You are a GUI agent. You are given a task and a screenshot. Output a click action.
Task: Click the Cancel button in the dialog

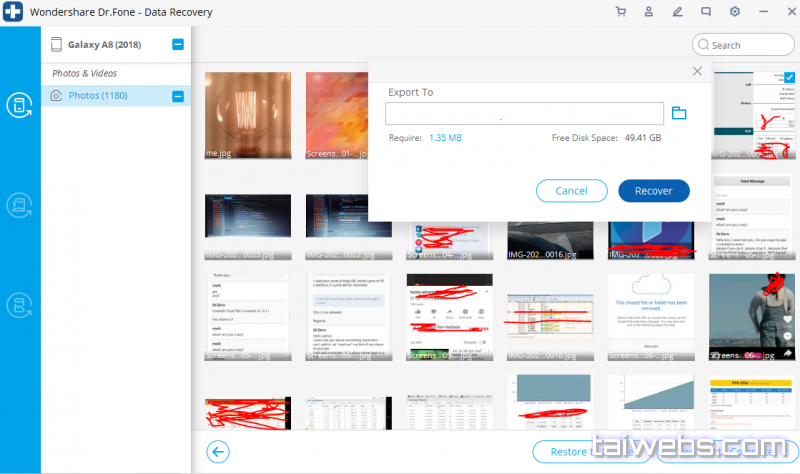click(571, 191)
